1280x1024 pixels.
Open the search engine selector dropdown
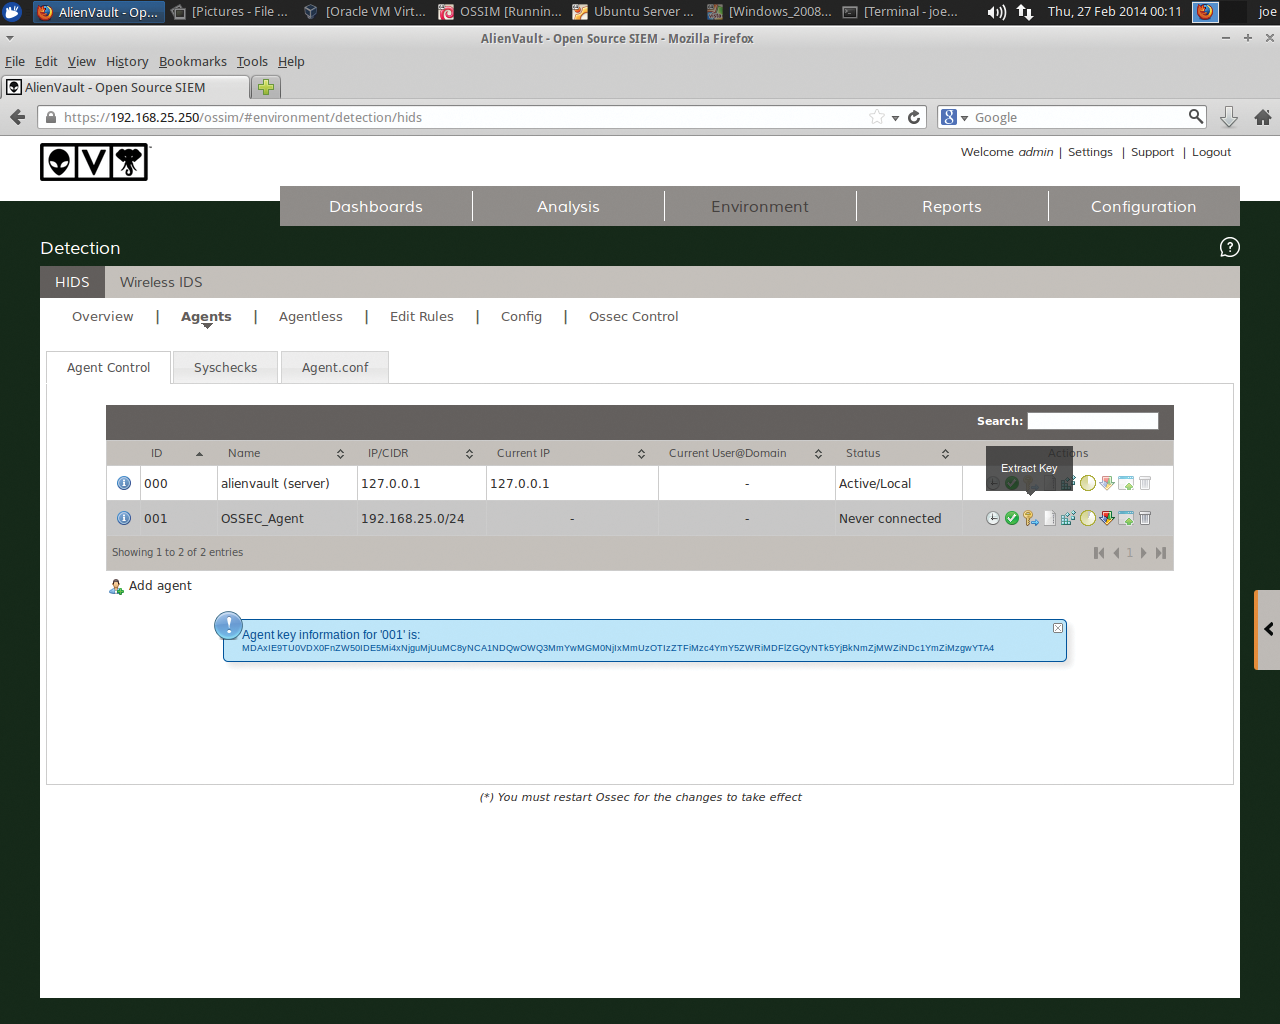point(955,117)
